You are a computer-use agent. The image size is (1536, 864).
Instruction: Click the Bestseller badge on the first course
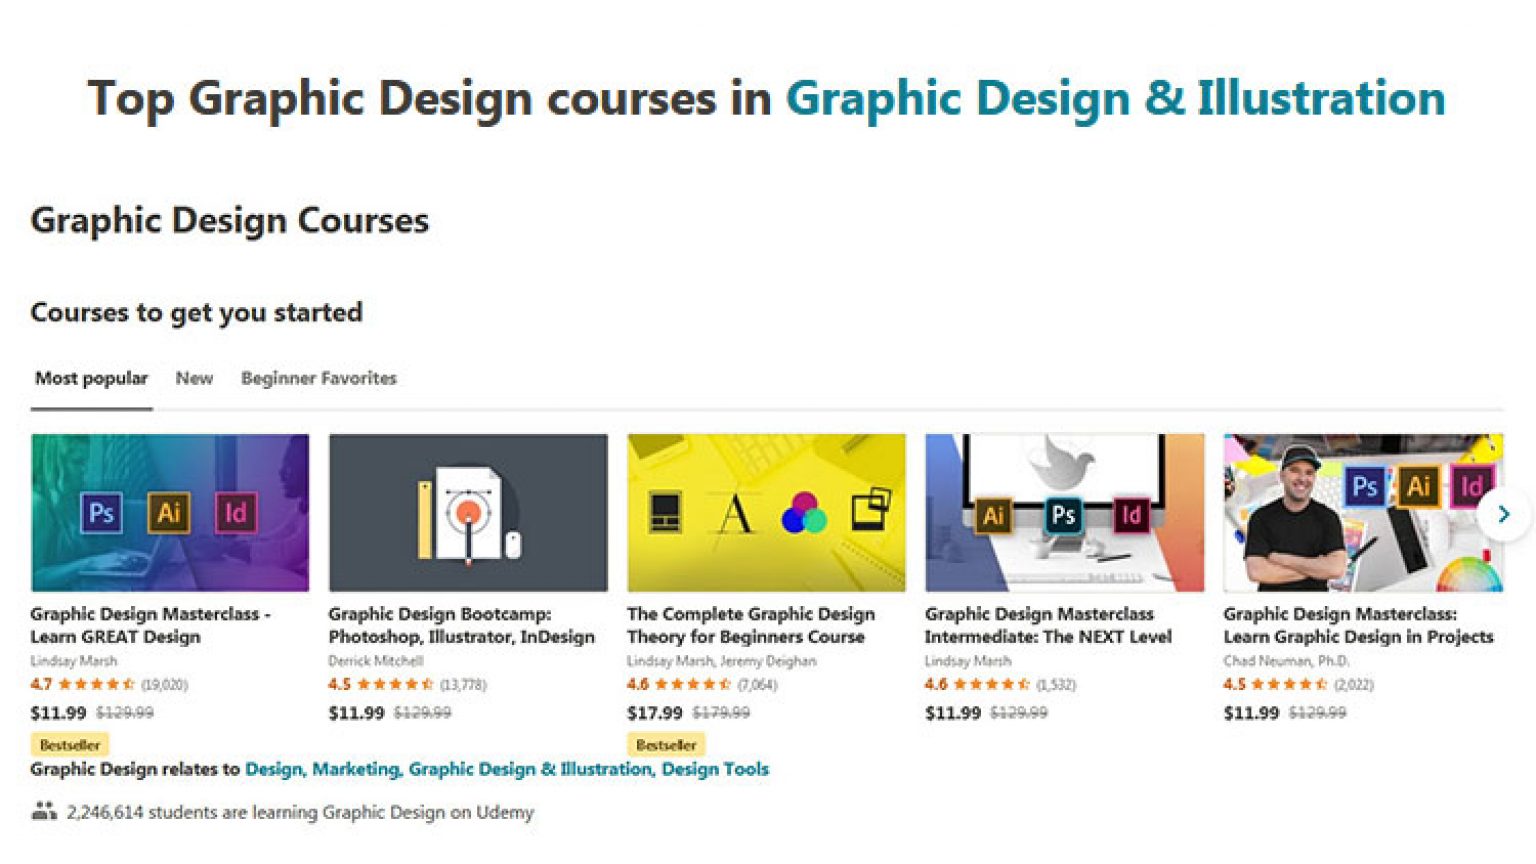coord(70,744)
